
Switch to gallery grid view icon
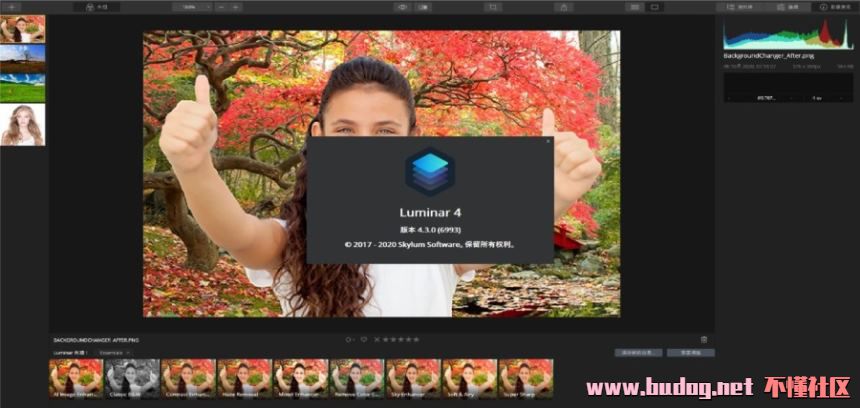click(x=634, y=7)
